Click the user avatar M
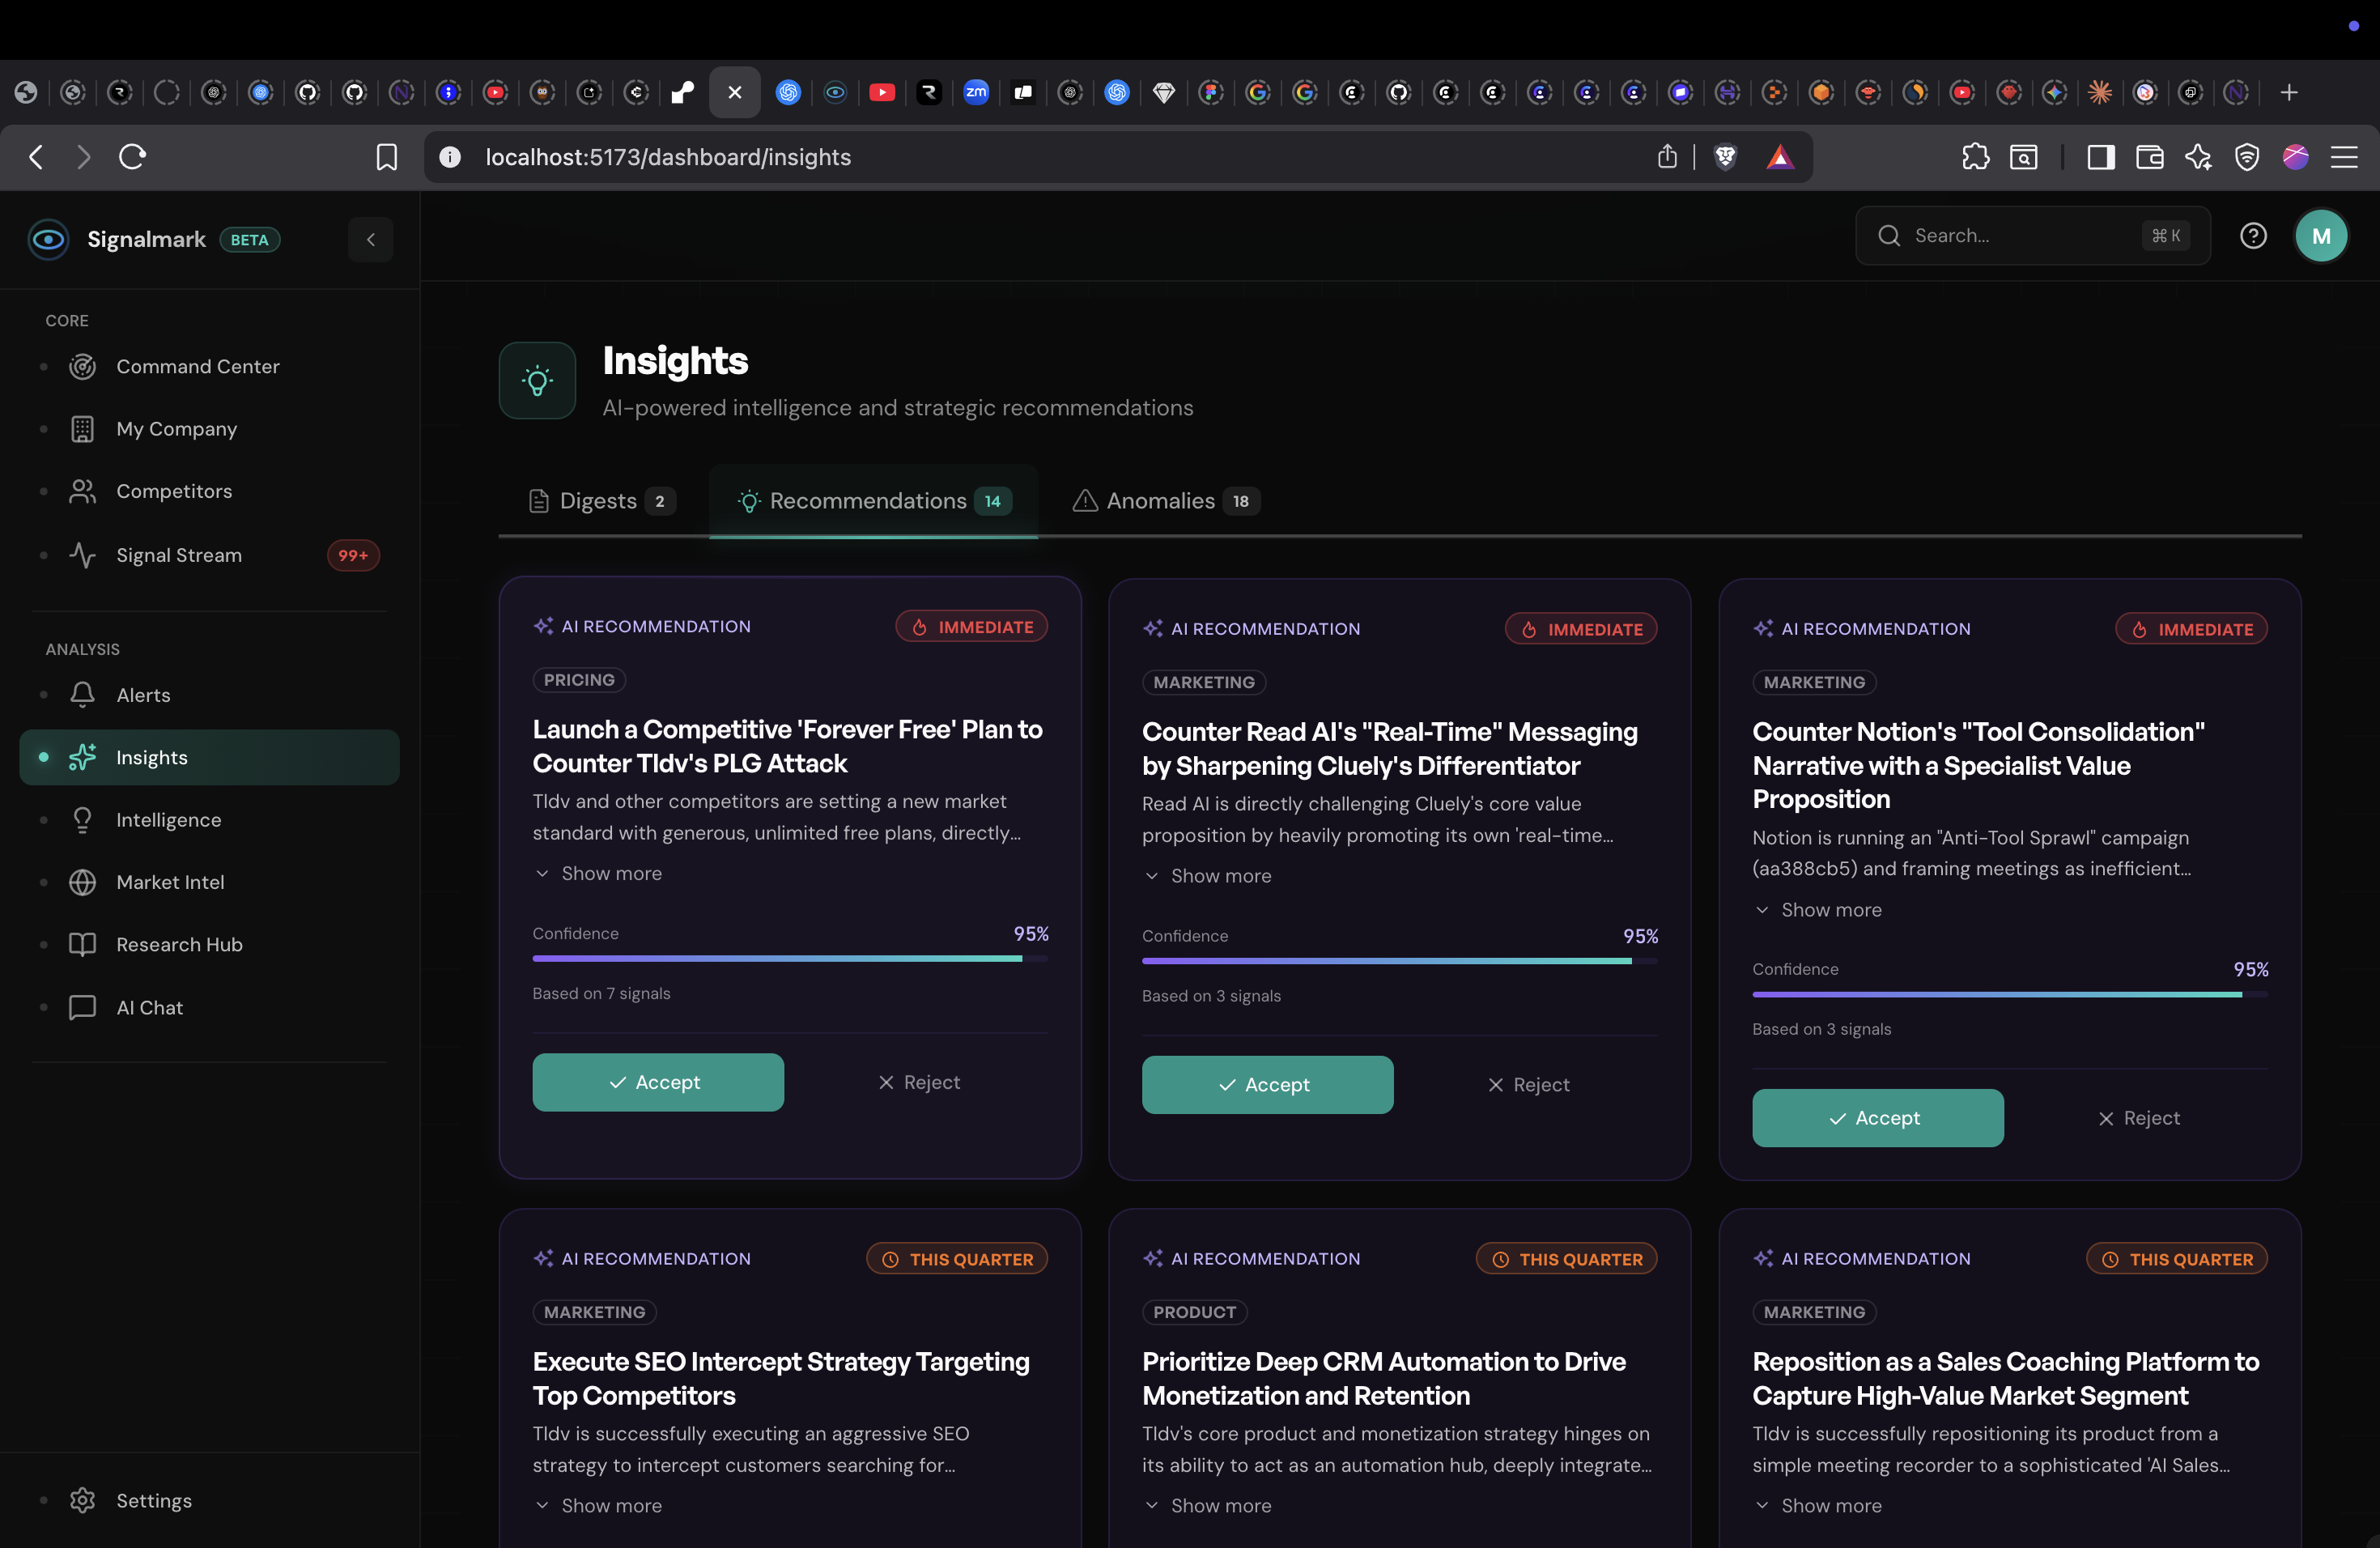This screenshot has height=1548, width=2380. click(2320, 236)
